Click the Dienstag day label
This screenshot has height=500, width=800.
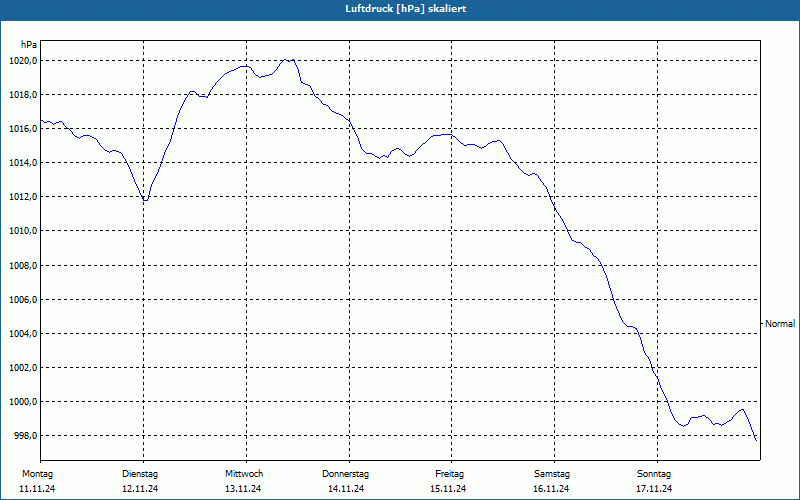pos(140,474)
